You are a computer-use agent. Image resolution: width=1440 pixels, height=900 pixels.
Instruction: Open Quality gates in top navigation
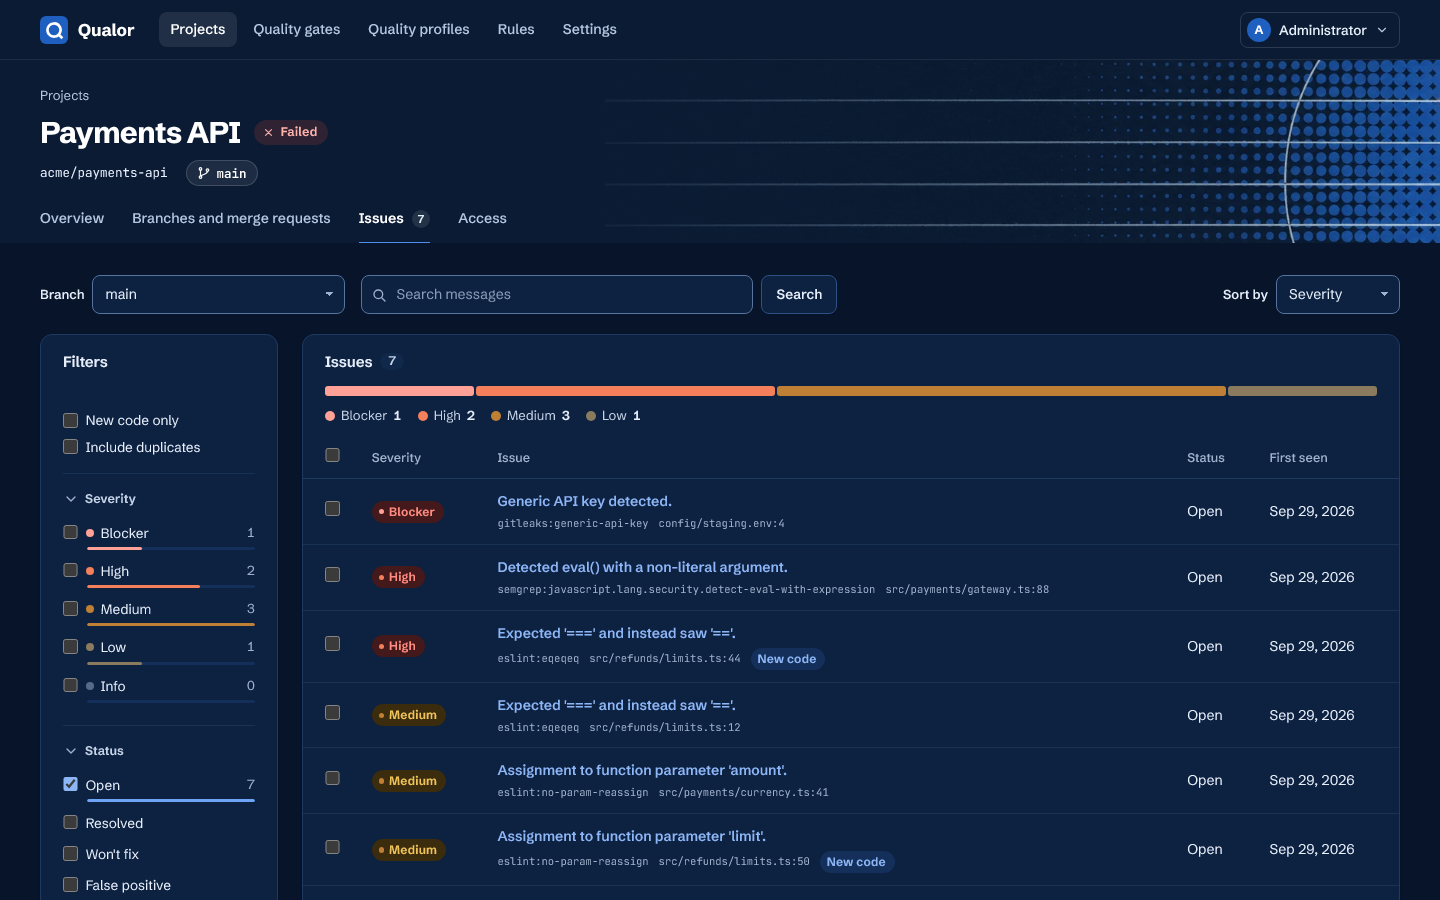(297, 30)
